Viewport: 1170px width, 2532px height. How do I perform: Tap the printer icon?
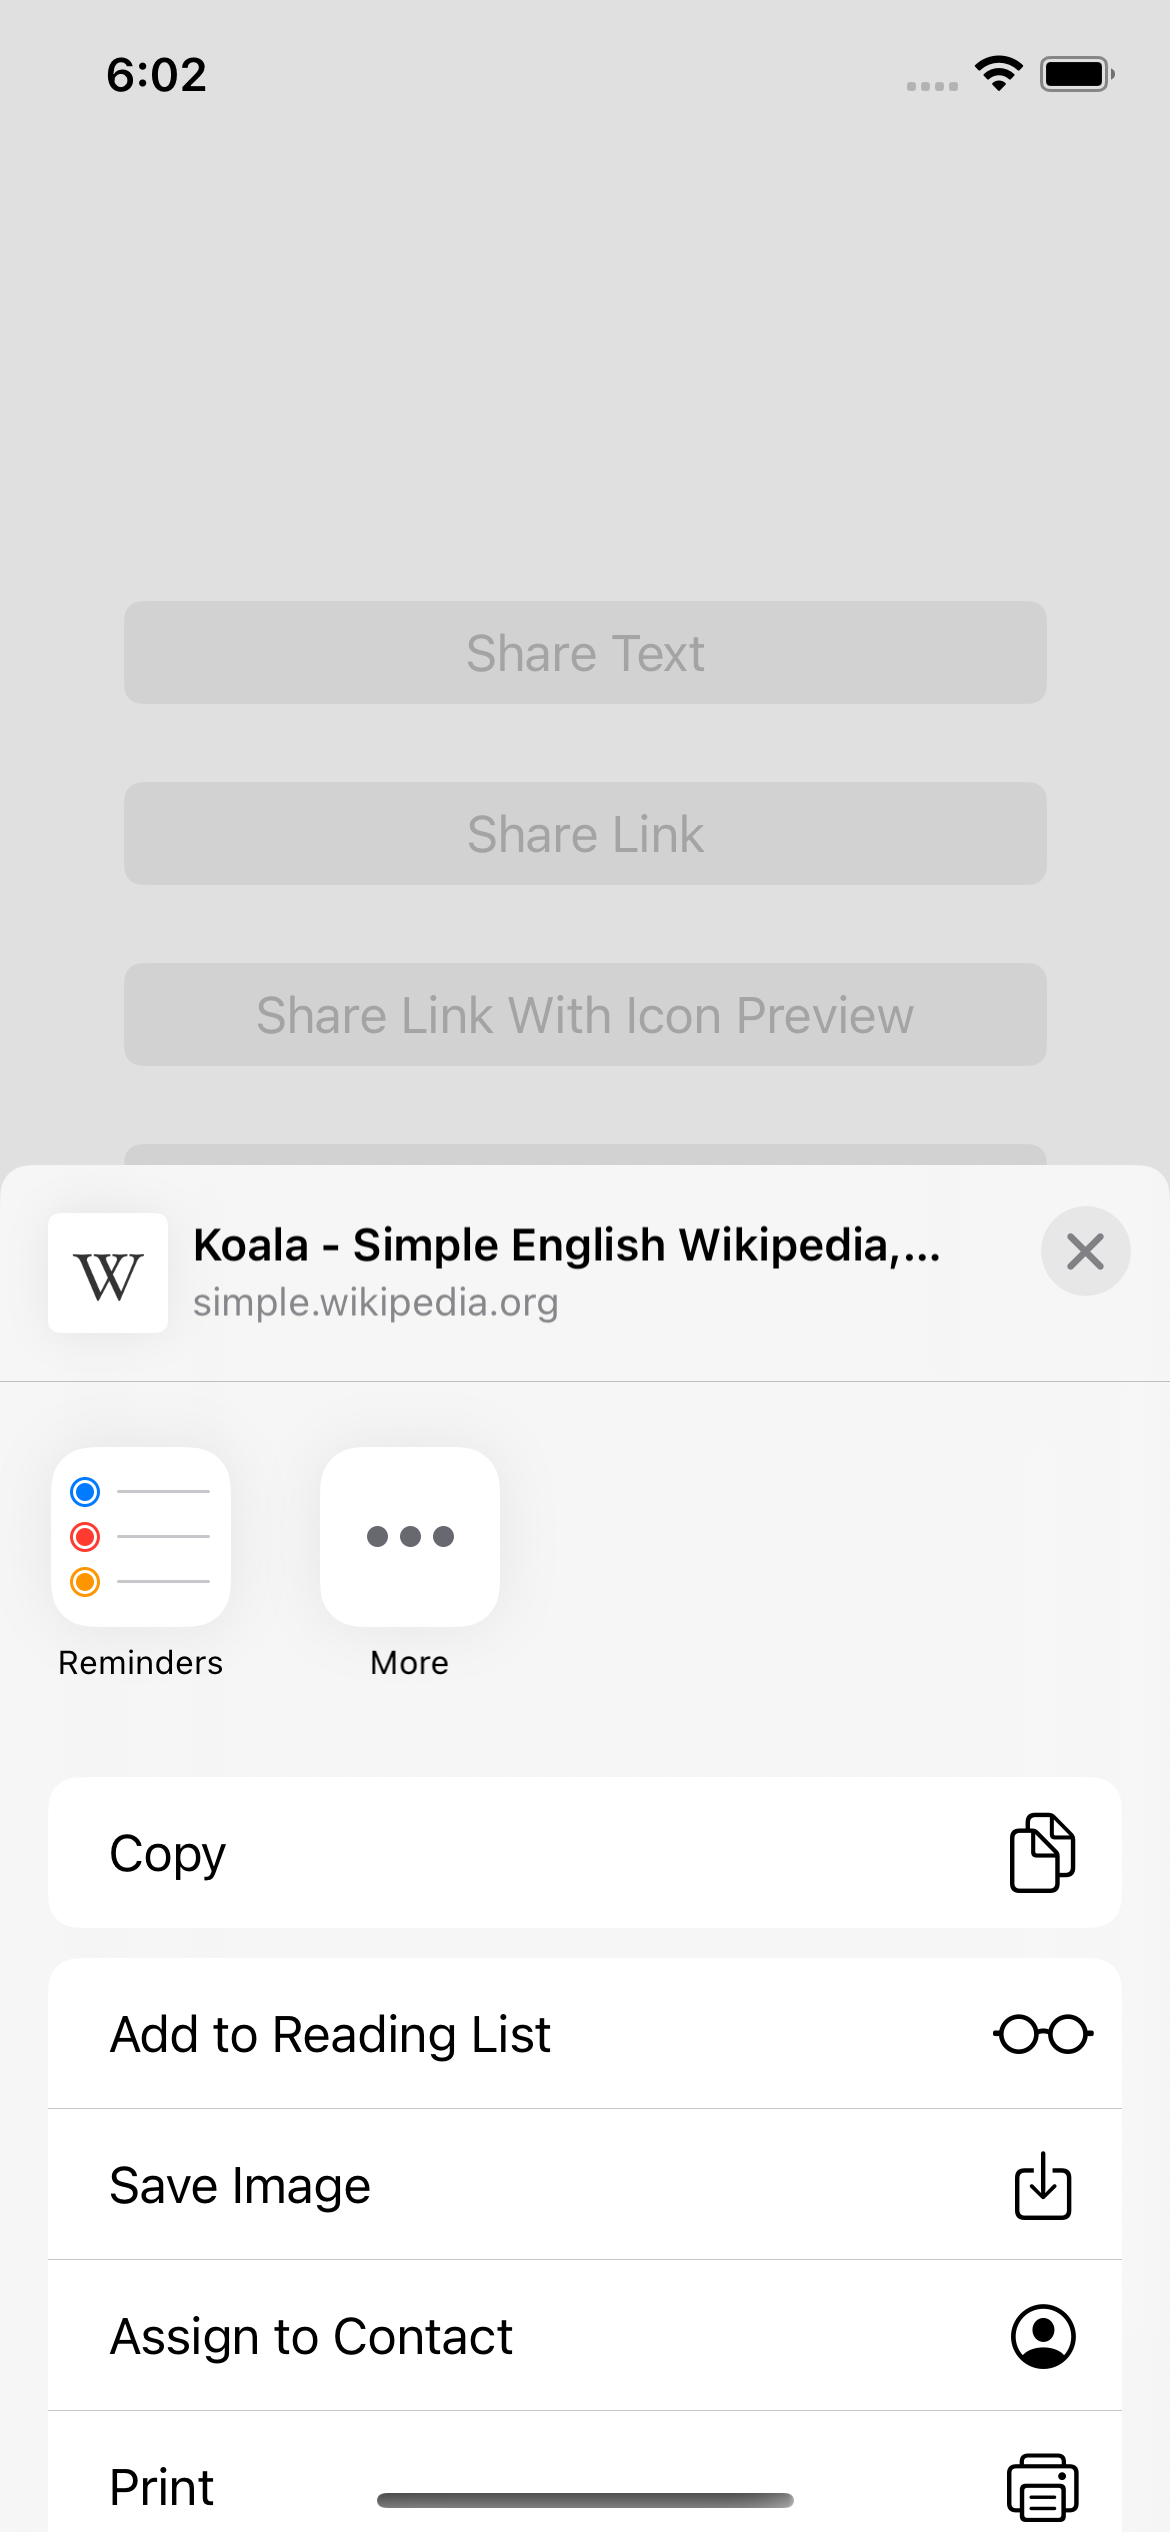coord(1042,2486)
